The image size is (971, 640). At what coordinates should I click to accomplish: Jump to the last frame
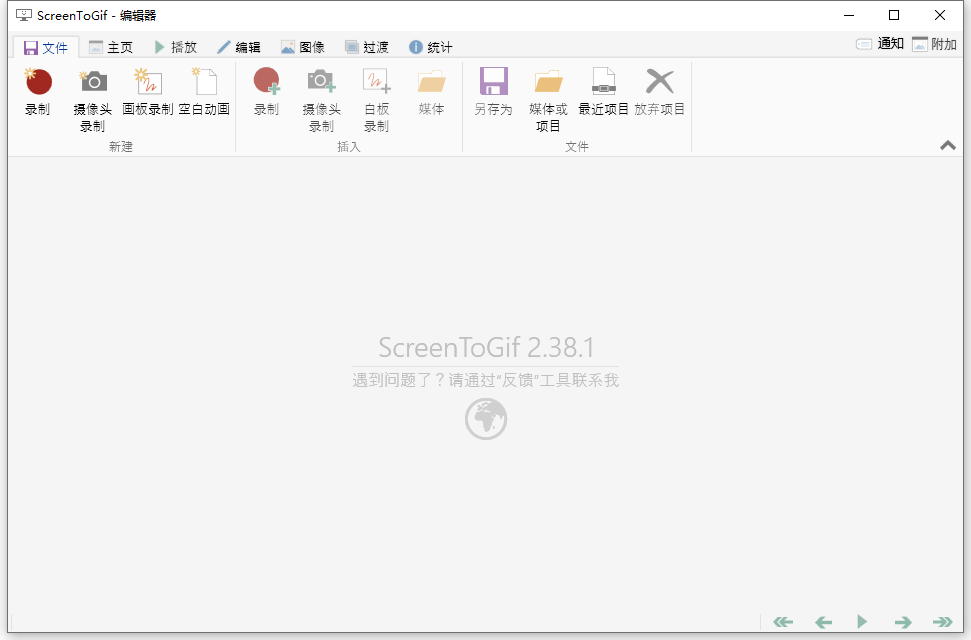pyautogui.click(x=943, y=621)
